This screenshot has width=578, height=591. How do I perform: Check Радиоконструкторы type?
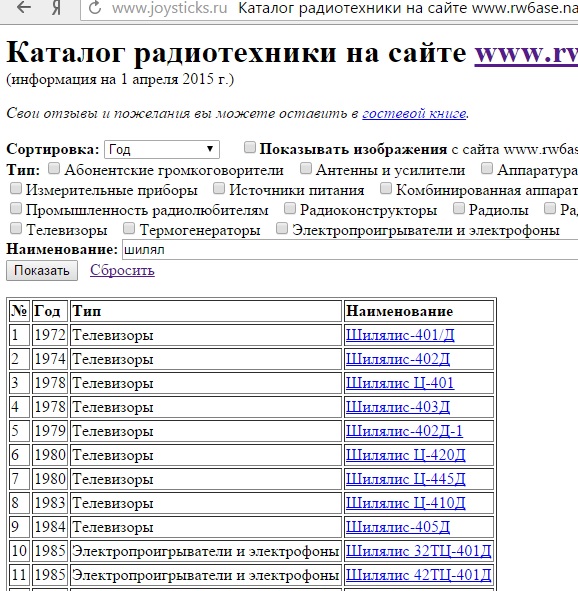coord(289,208)
